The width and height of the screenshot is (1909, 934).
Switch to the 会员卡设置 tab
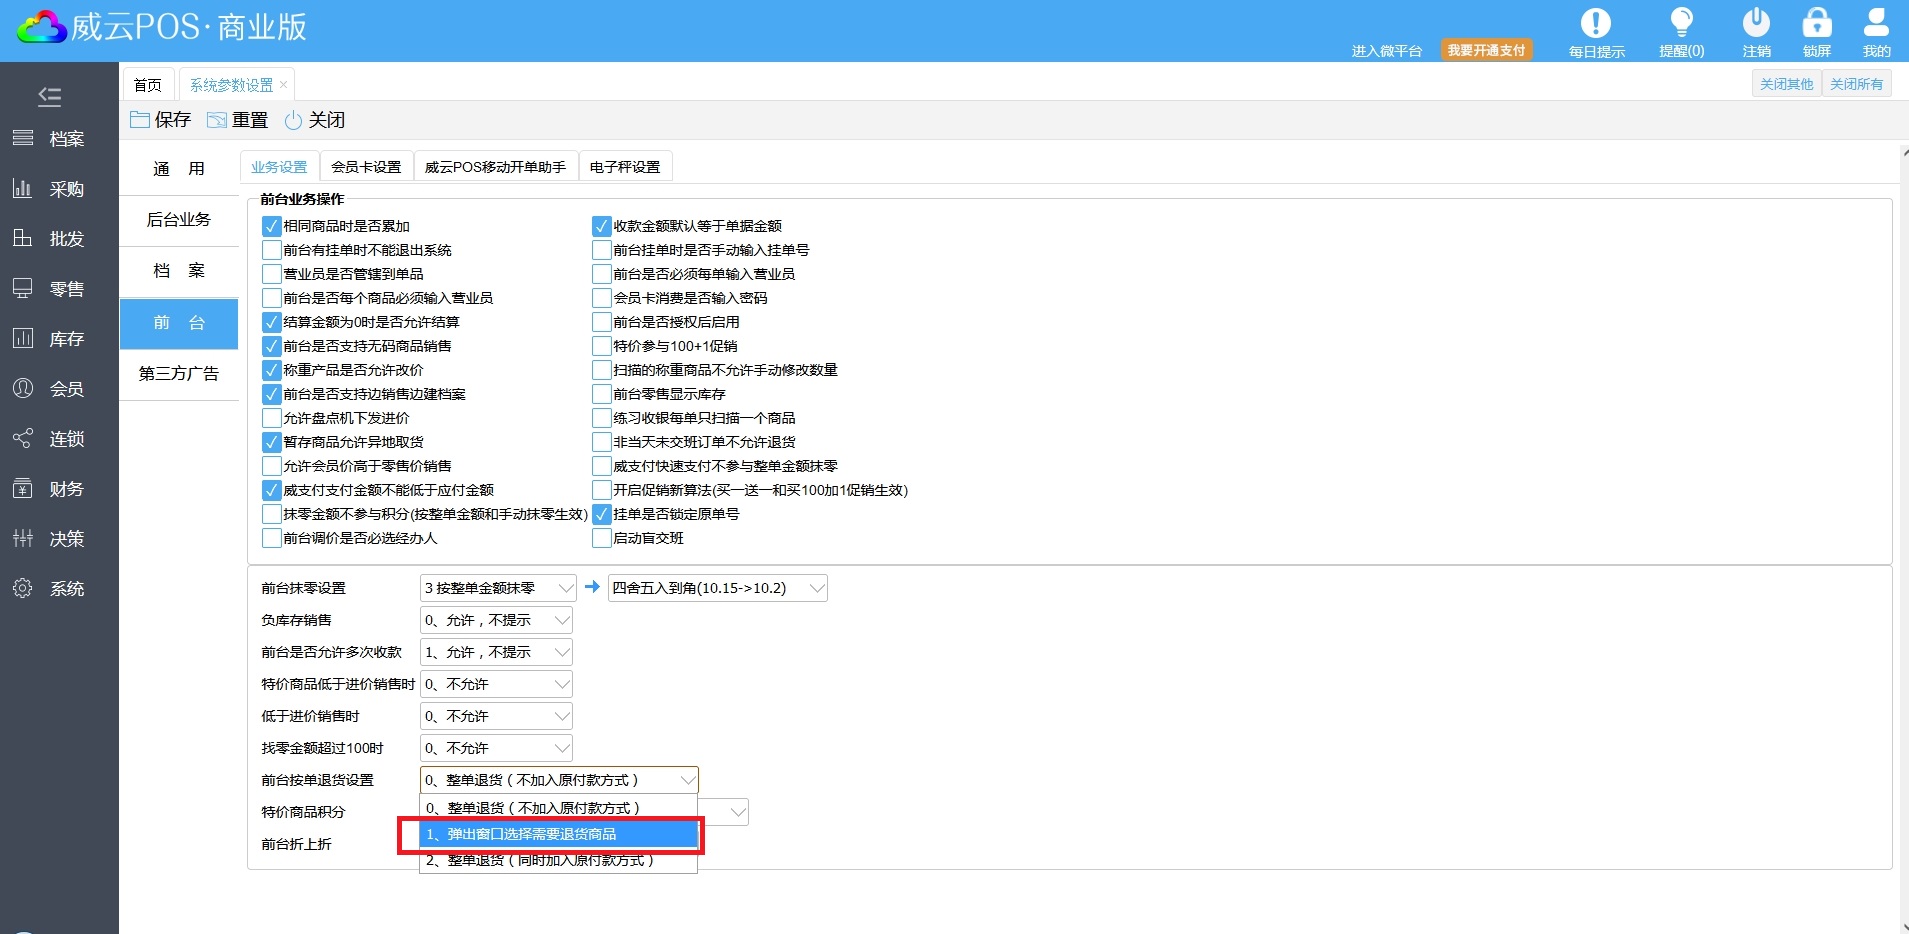pos(366,167)
